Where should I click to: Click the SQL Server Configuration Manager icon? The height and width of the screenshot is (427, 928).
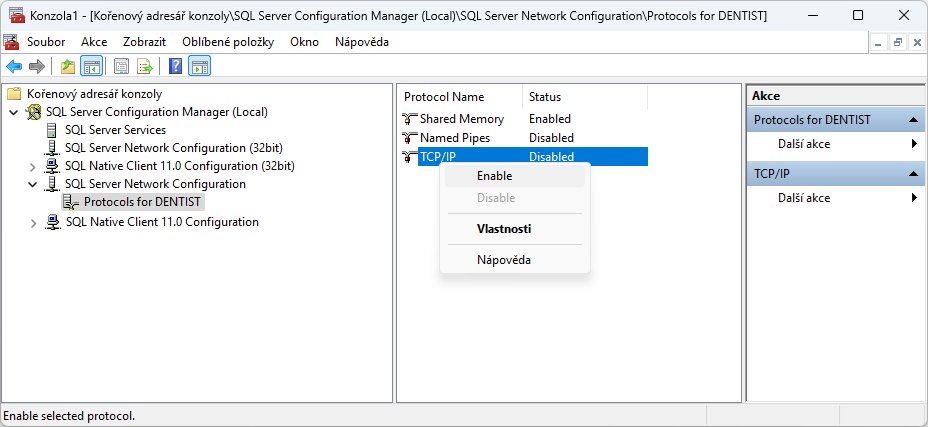(34, 112)
